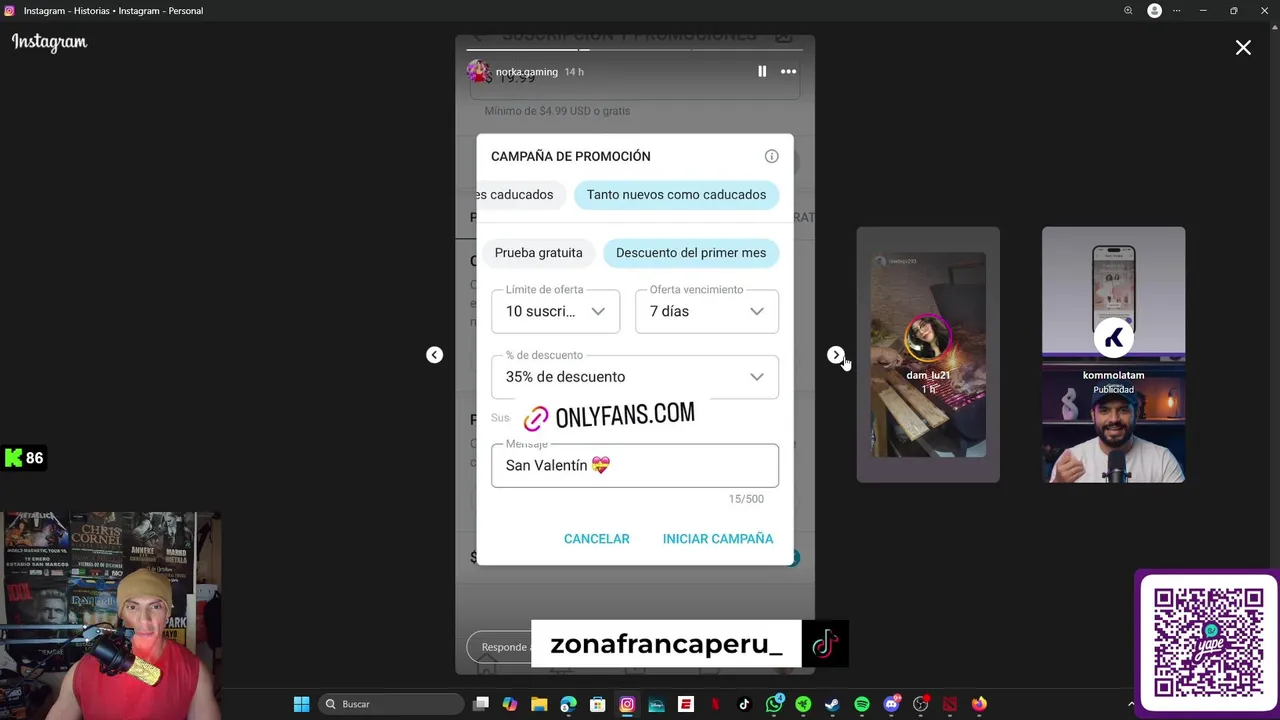Screen dimensions: 1280x720
Task: Open the Límite de oferta dropdown
Action: (555, 311)
